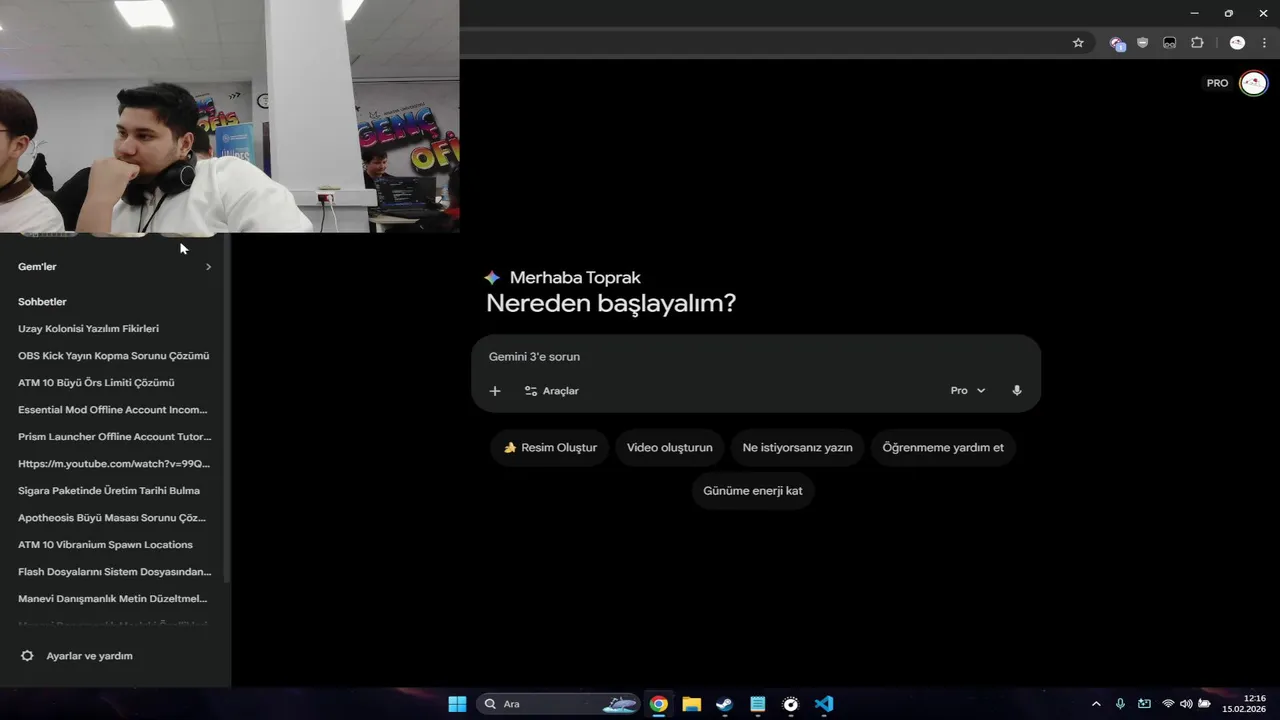Screen dimensions: 1280x720
Task: Open Steam from the taskbar
Action: click(x=724, y=704)
